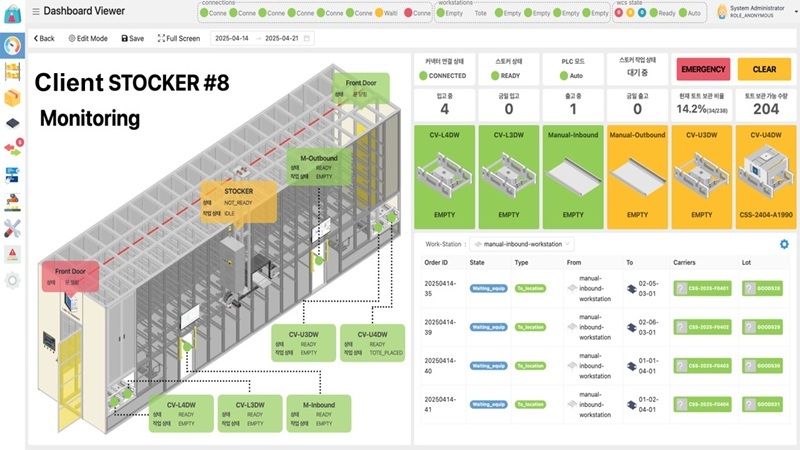Open the dark layered tray sidebar icon
The height and width of the screenshot is (450, 800).
pyautogui.click(x=12, y=123)
